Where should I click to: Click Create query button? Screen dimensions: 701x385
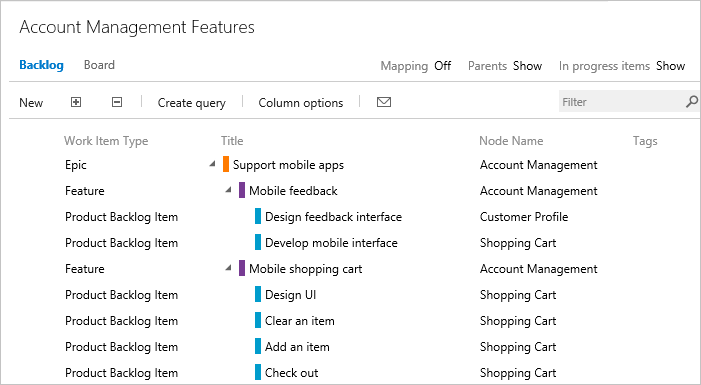[191, 103]
